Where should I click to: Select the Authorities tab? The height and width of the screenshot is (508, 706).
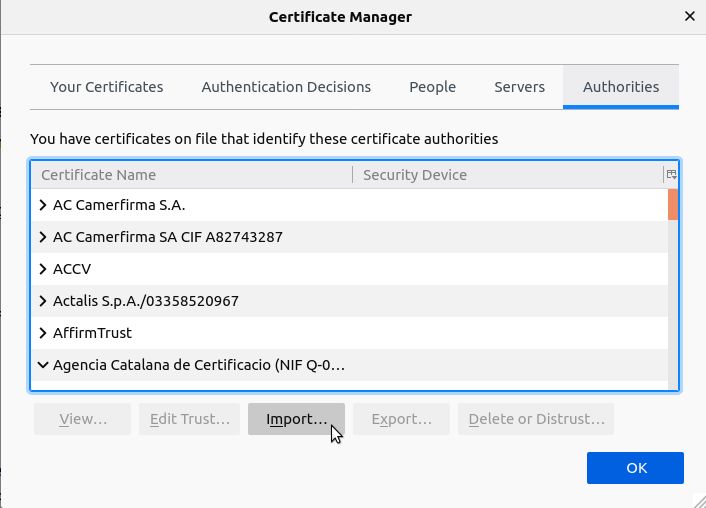pos(620,87)
